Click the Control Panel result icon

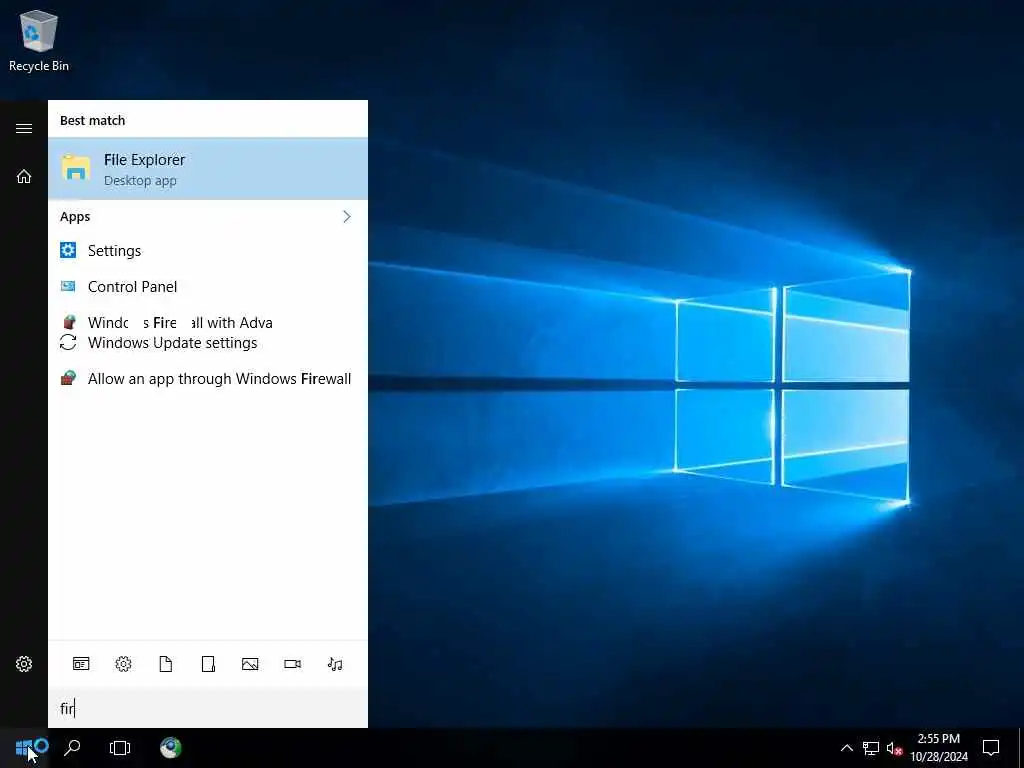(x=68, y=286)
